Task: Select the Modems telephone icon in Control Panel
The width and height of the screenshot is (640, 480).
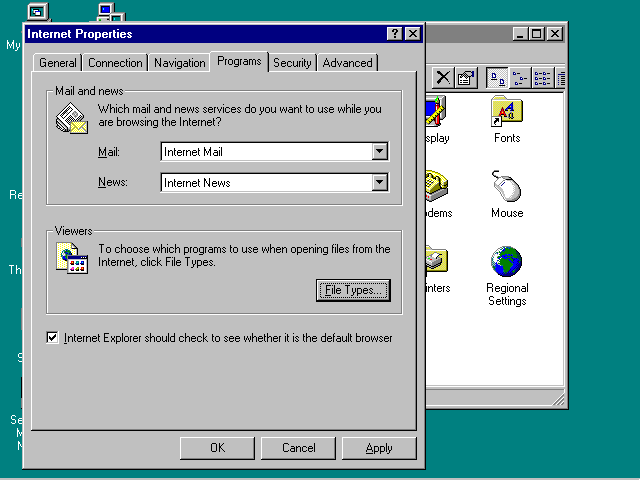Action: coord(437,186)
